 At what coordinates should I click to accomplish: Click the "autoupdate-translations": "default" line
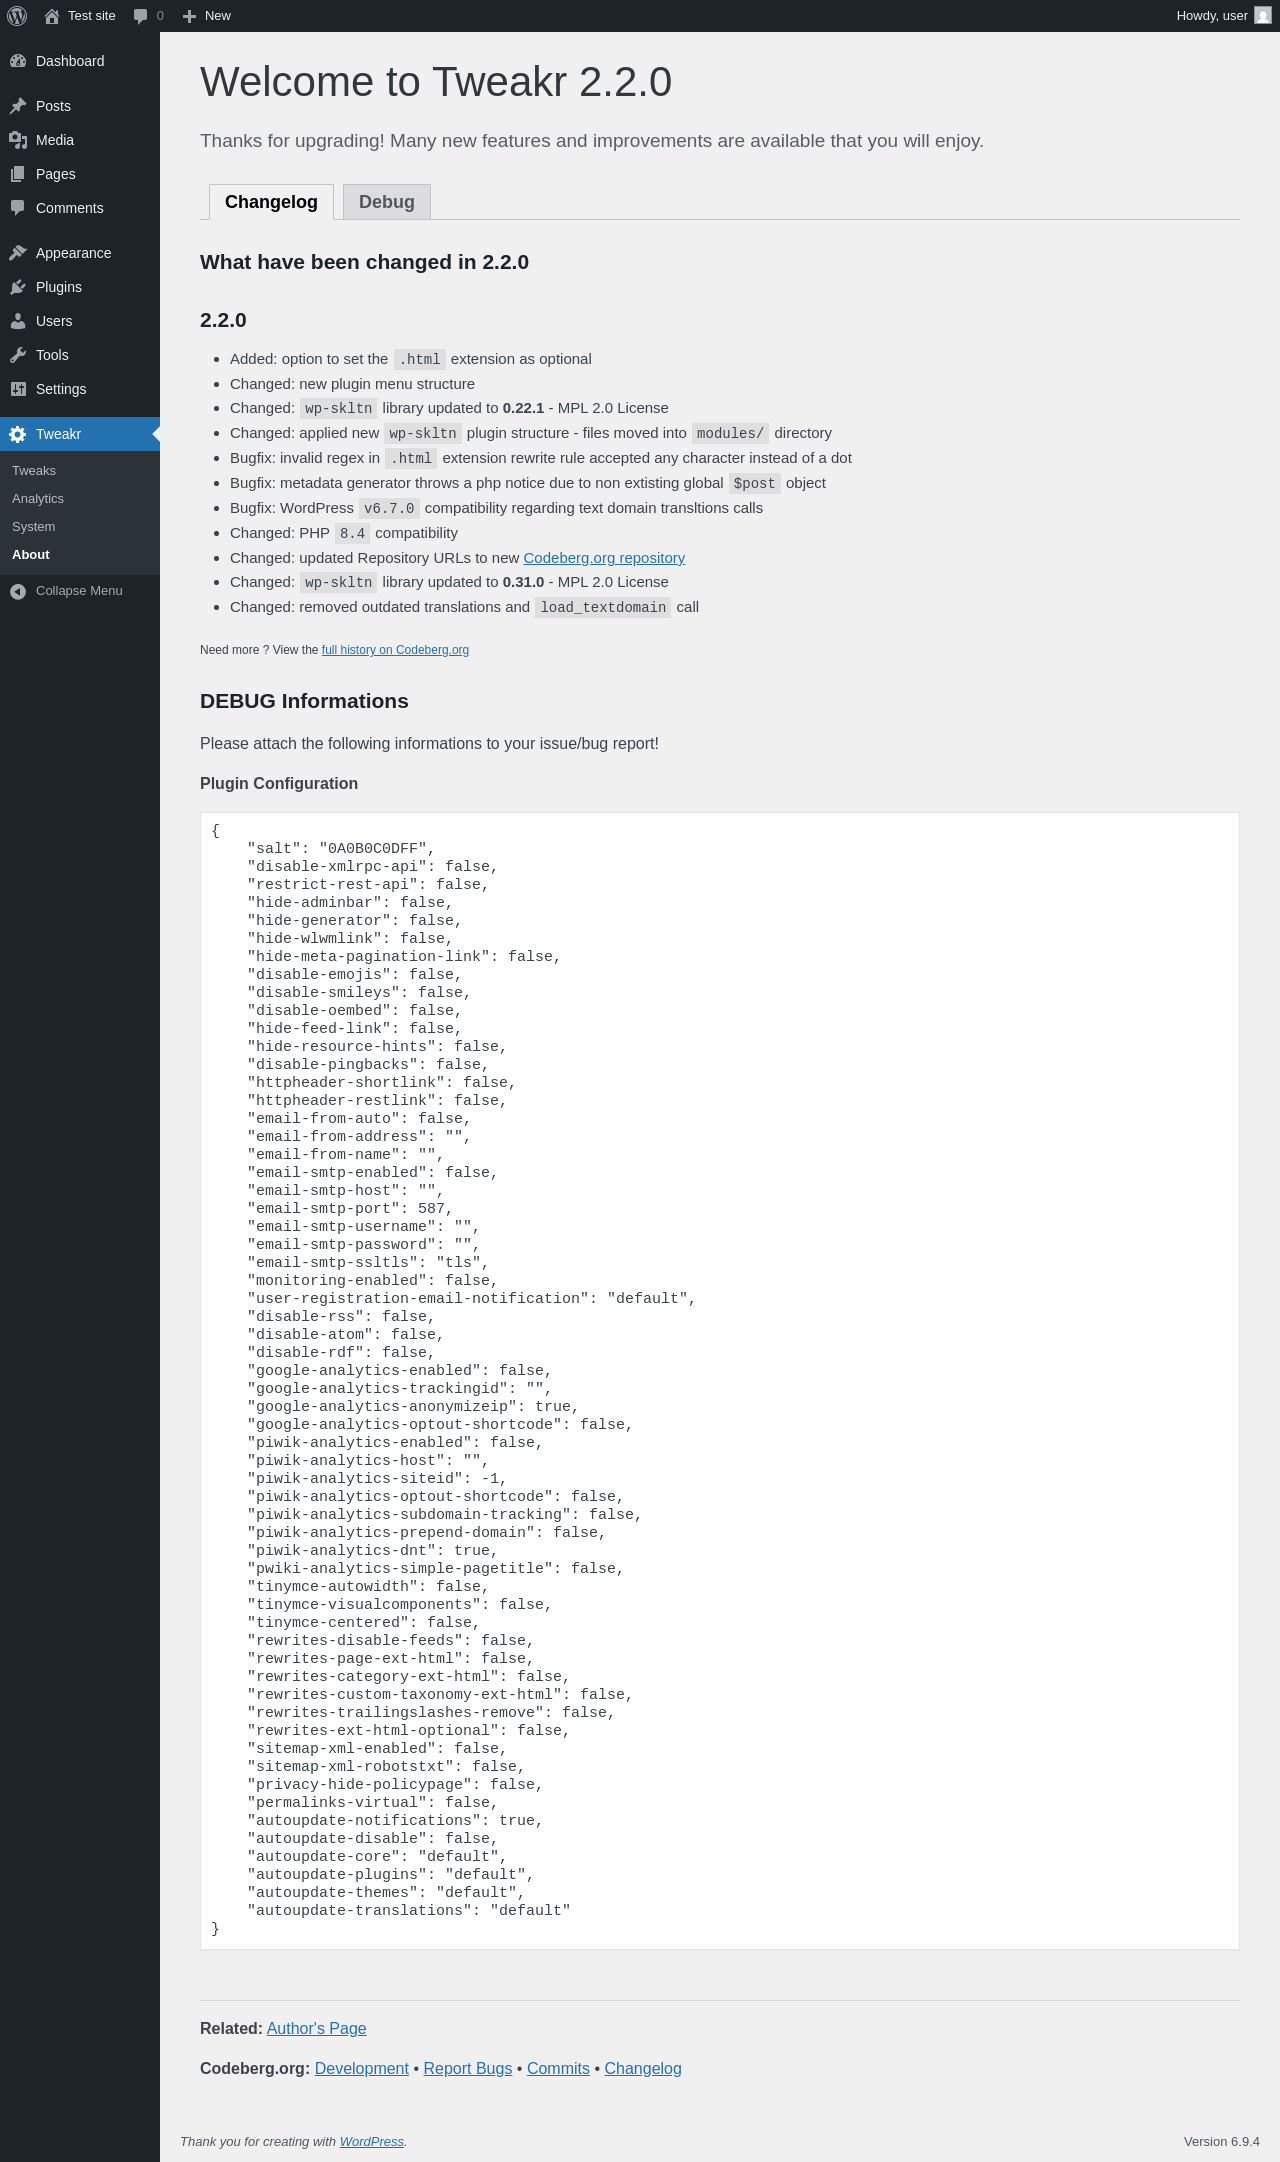click(x=409, y=1911)
